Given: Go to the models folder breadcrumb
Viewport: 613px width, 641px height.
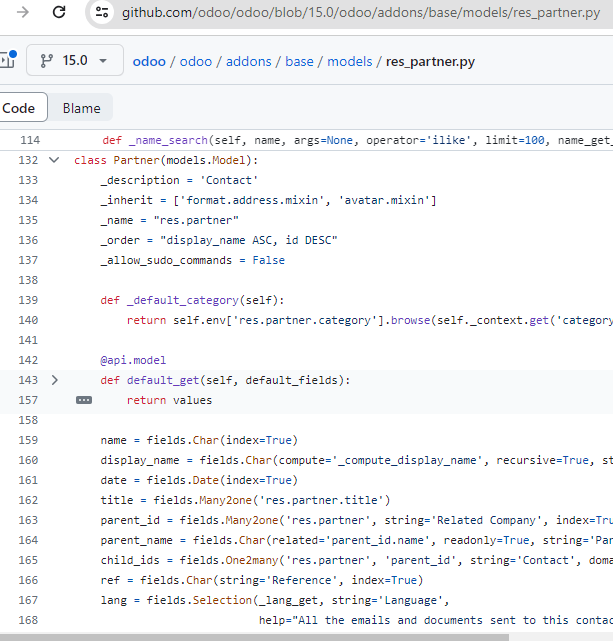Looking at the screenshot, I should 350,61.
